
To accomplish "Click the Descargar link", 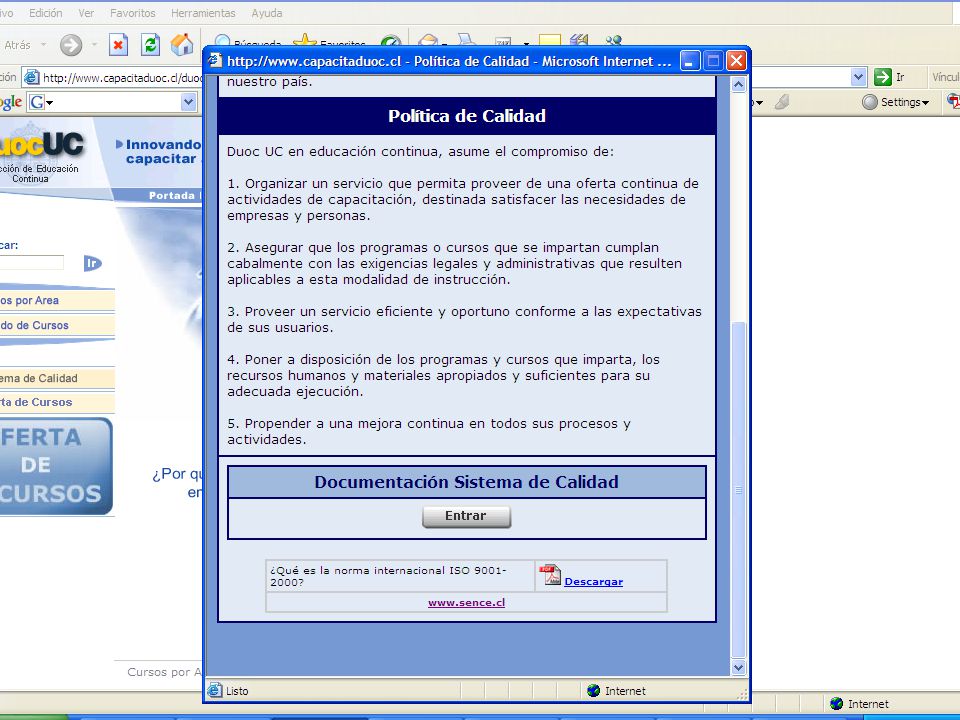I will [x=593, y=582].
